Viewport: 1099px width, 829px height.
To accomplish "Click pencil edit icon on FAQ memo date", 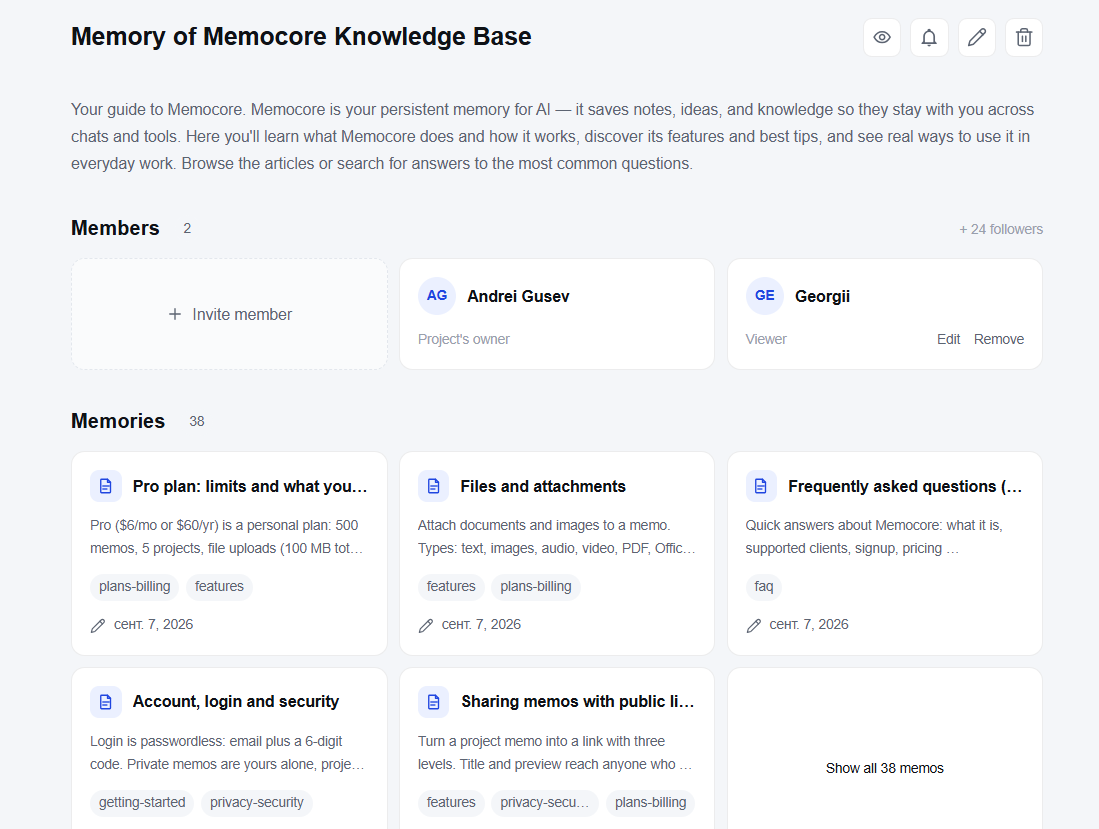I will [x=753, y=626].
